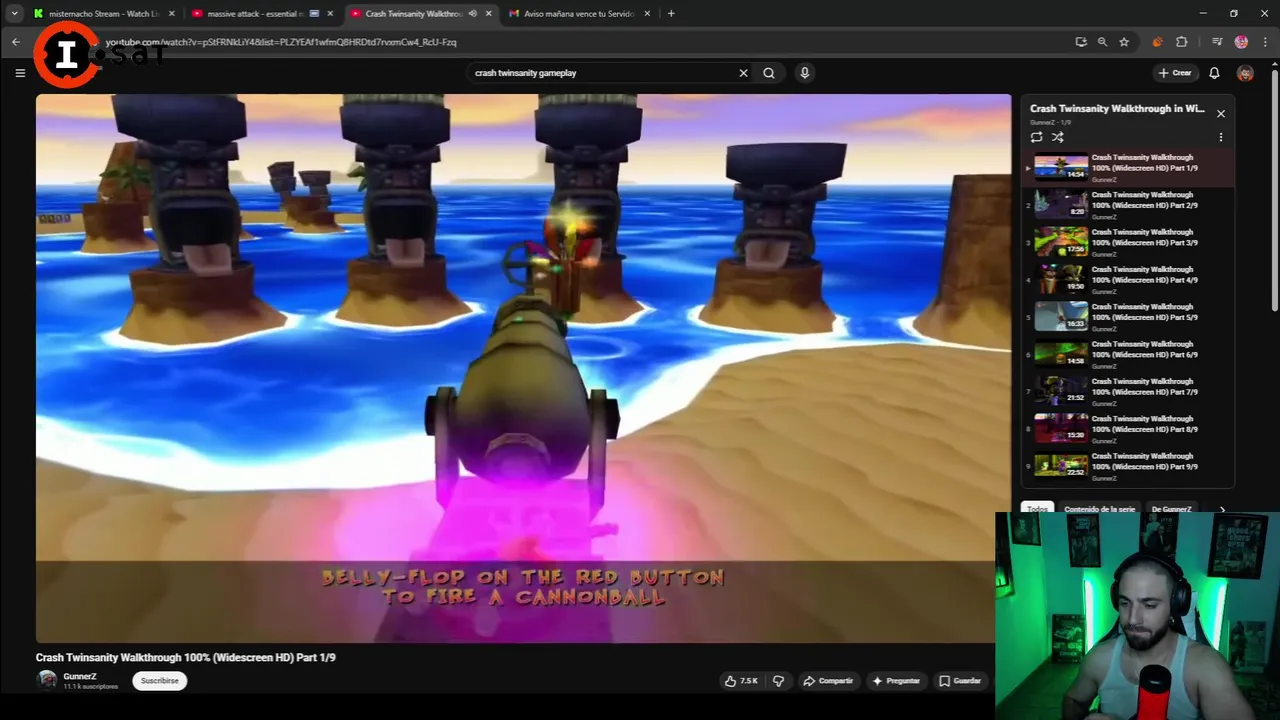The image size is (1280, 720).
Task: Play Part 6/9 from the playlist
Action: pos(1128,354)
